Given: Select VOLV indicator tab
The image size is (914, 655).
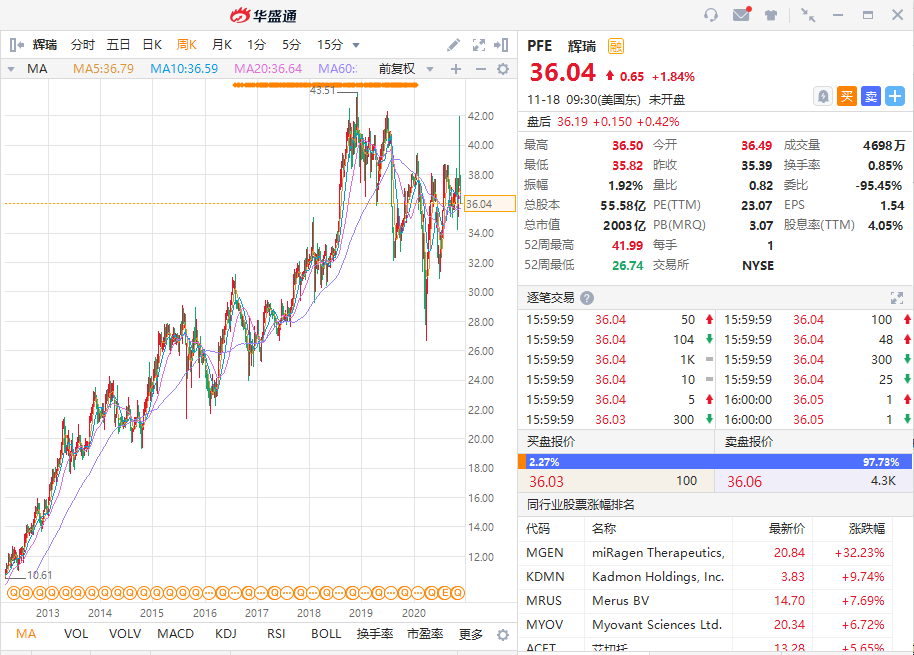Looking at the screenshot, I should (125, 634).
